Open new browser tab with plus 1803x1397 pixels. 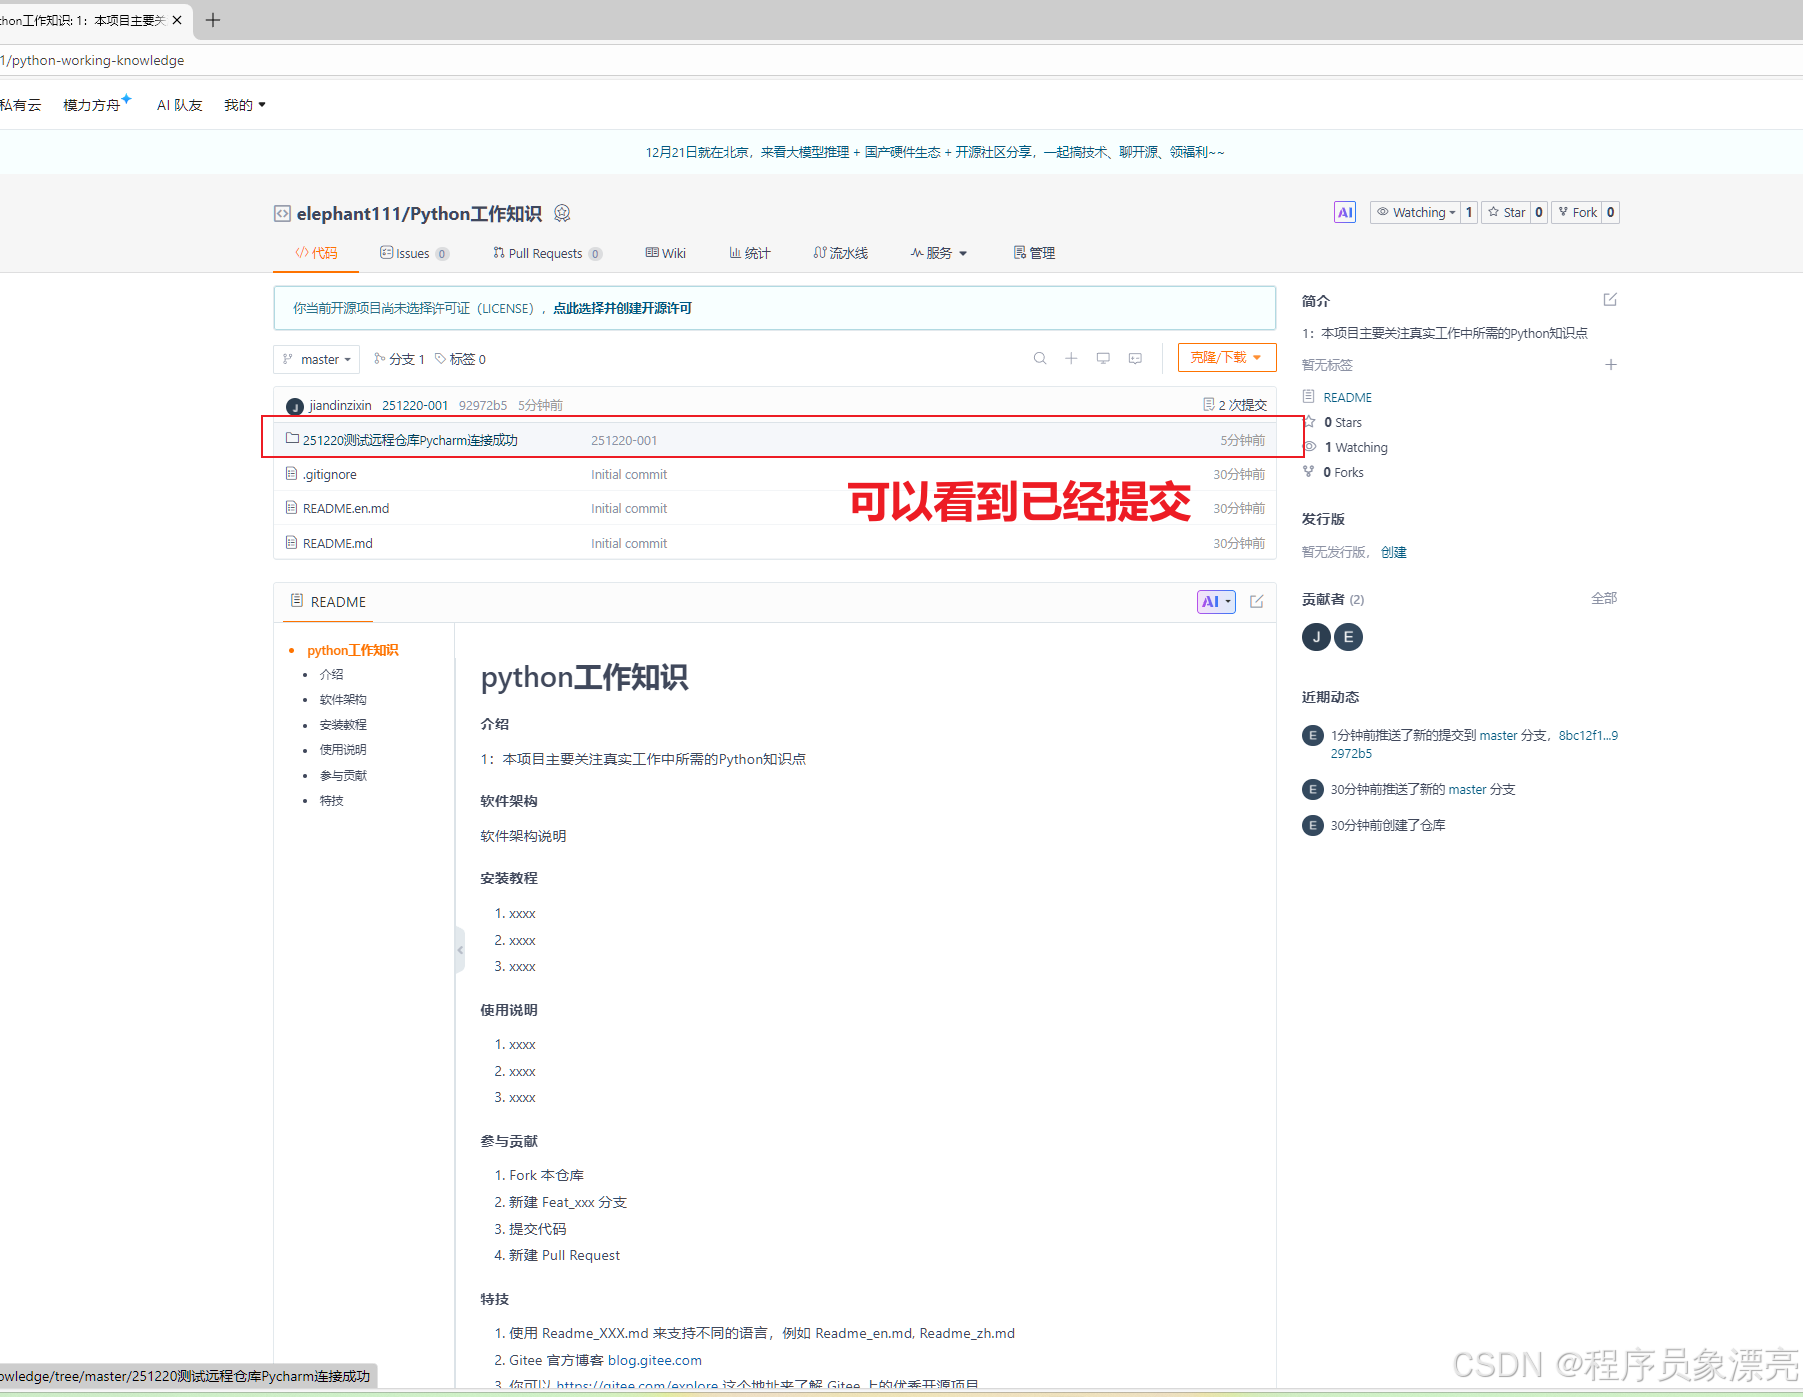[x=213, y=20]
